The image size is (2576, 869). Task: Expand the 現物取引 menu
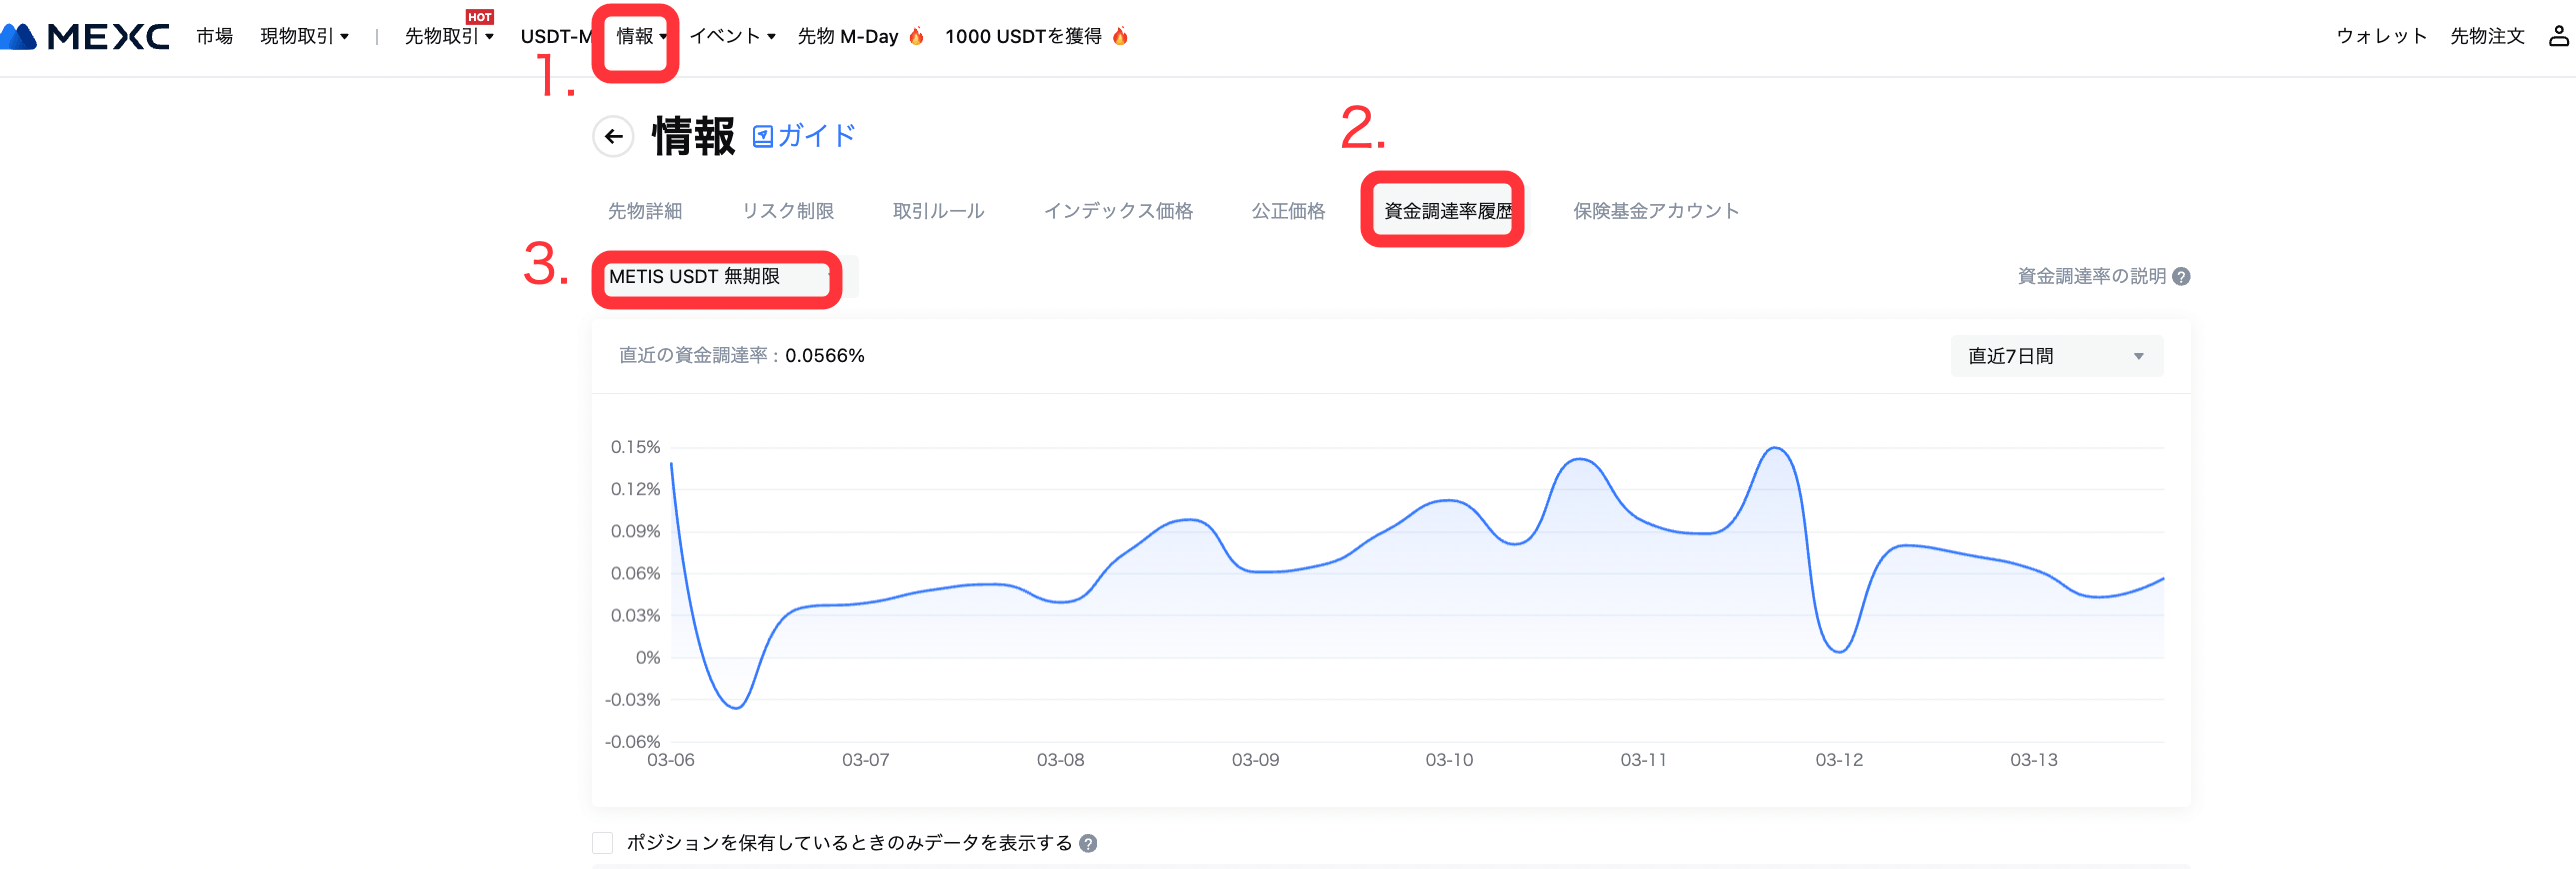tap(304, 37)
